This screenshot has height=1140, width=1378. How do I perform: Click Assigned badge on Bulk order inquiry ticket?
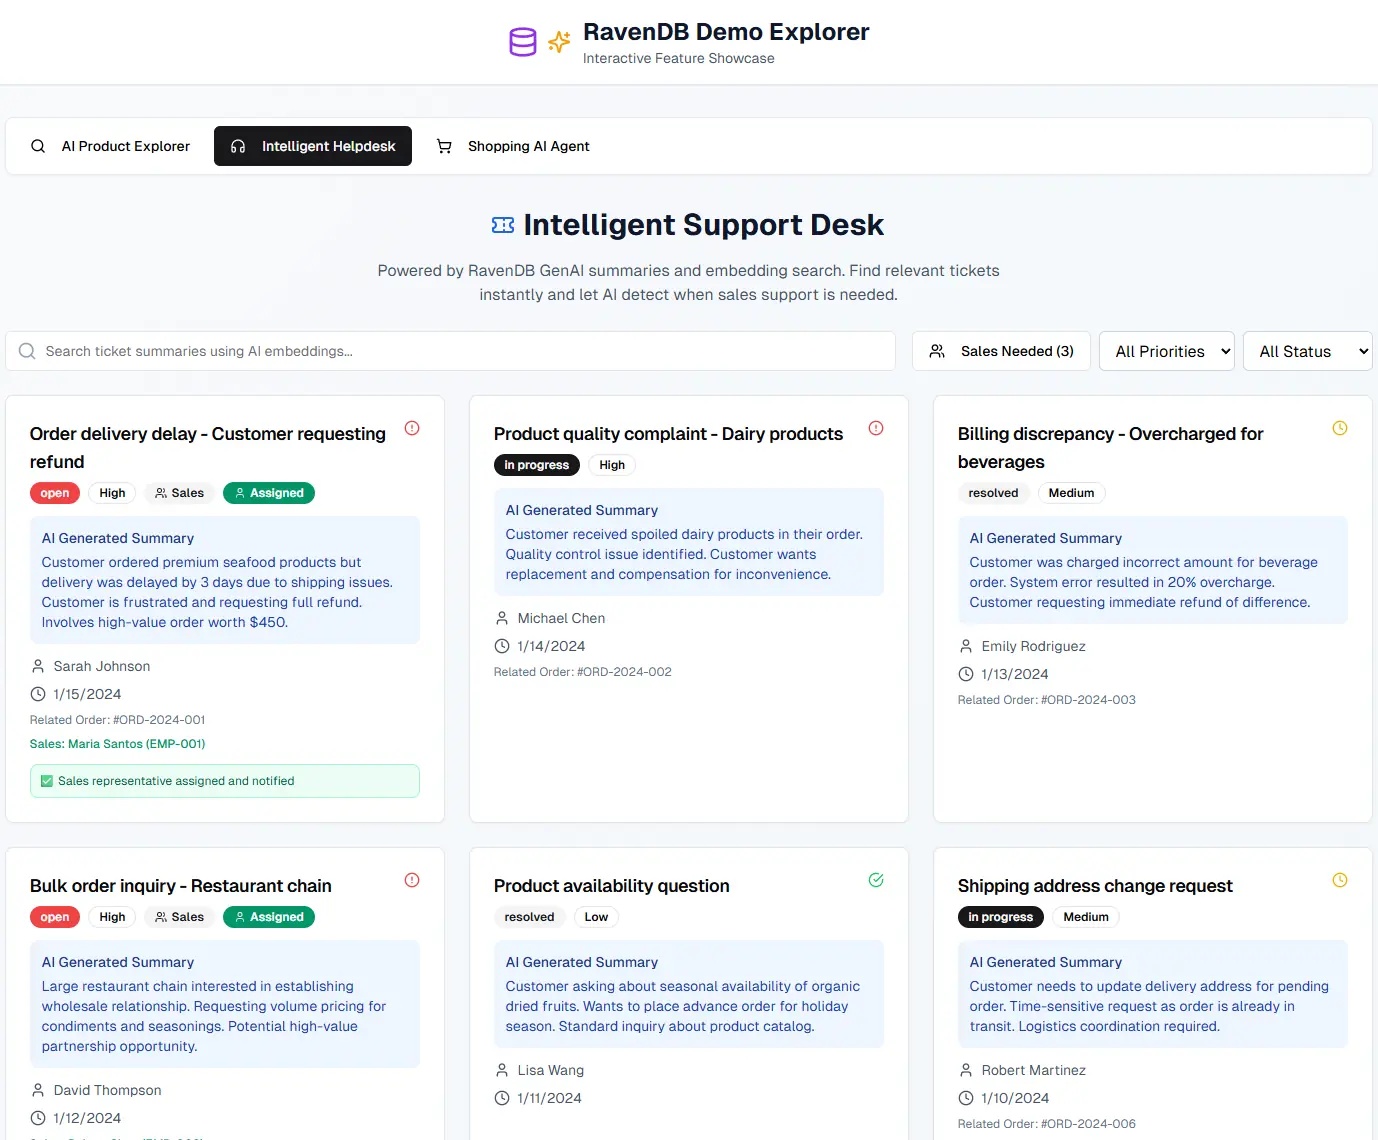coord(269,917)
